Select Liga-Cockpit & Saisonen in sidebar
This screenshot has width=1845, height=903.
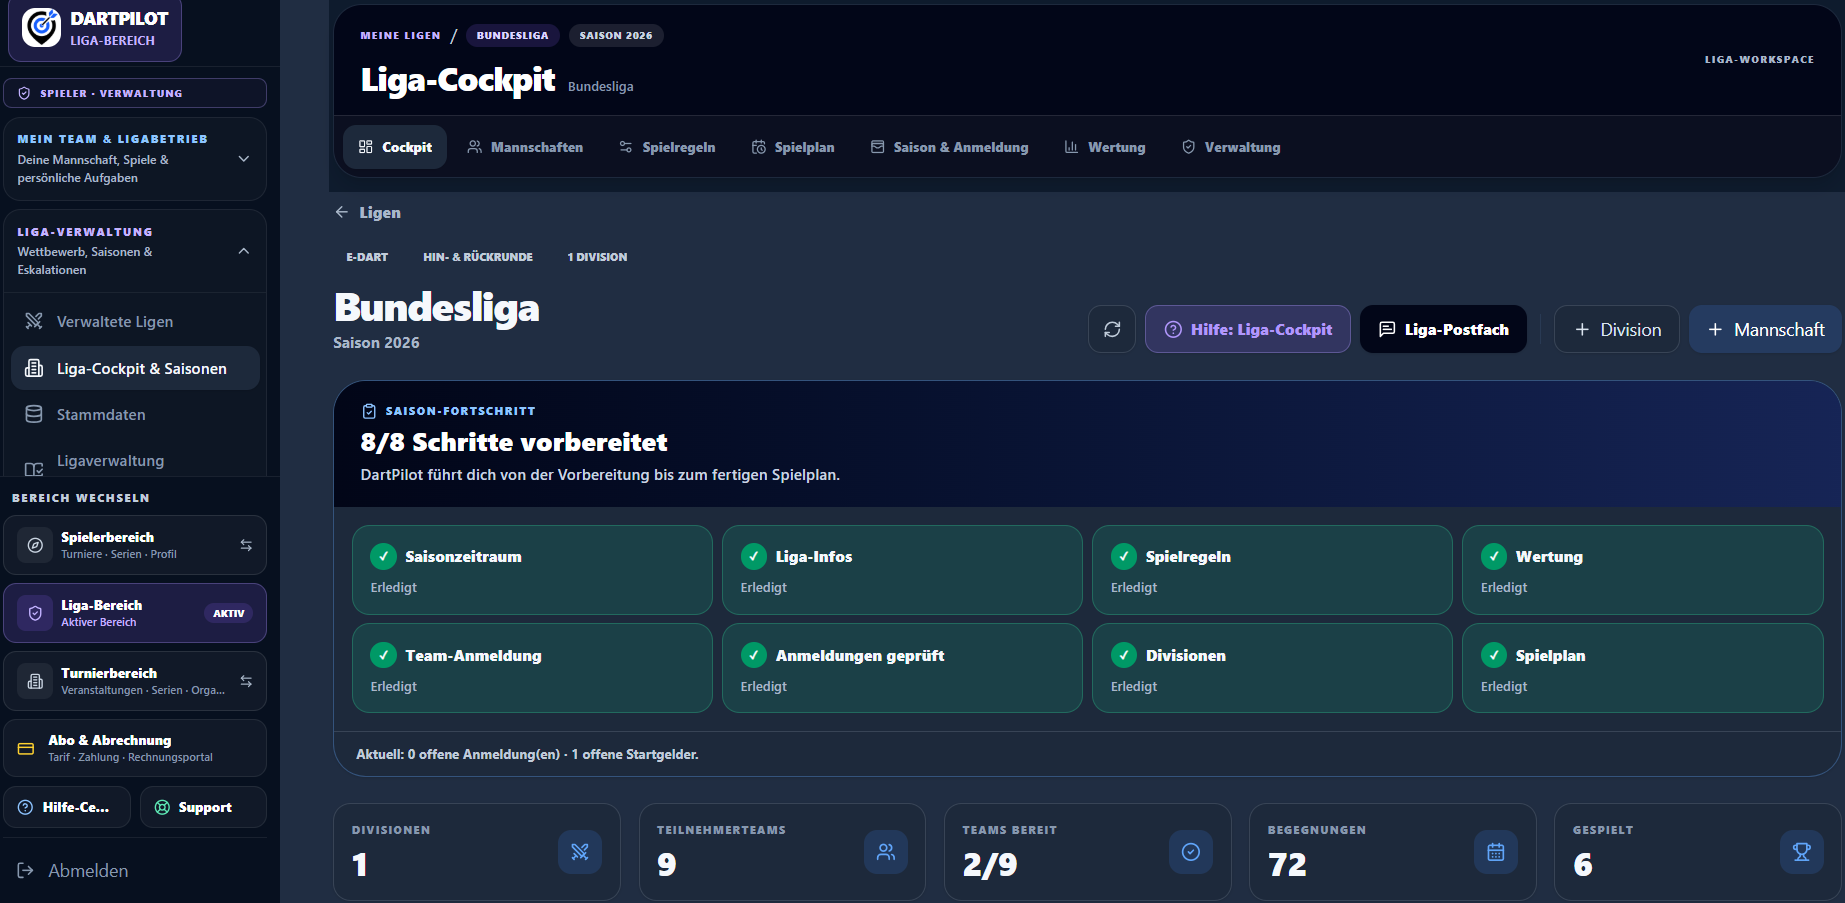click(x=135, y=368)
